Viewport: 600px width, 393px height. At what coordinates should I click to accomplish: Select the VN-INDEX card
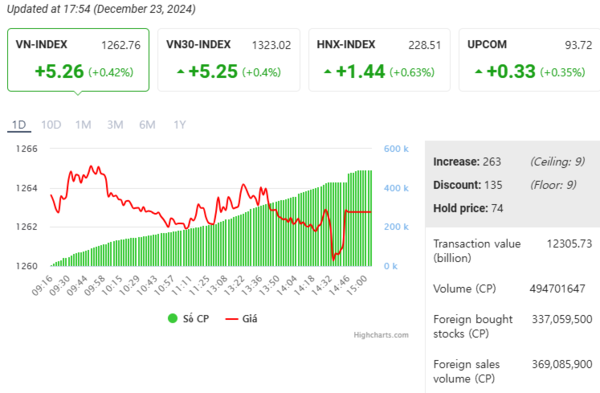pyautogui.click(x=78, y=60)
